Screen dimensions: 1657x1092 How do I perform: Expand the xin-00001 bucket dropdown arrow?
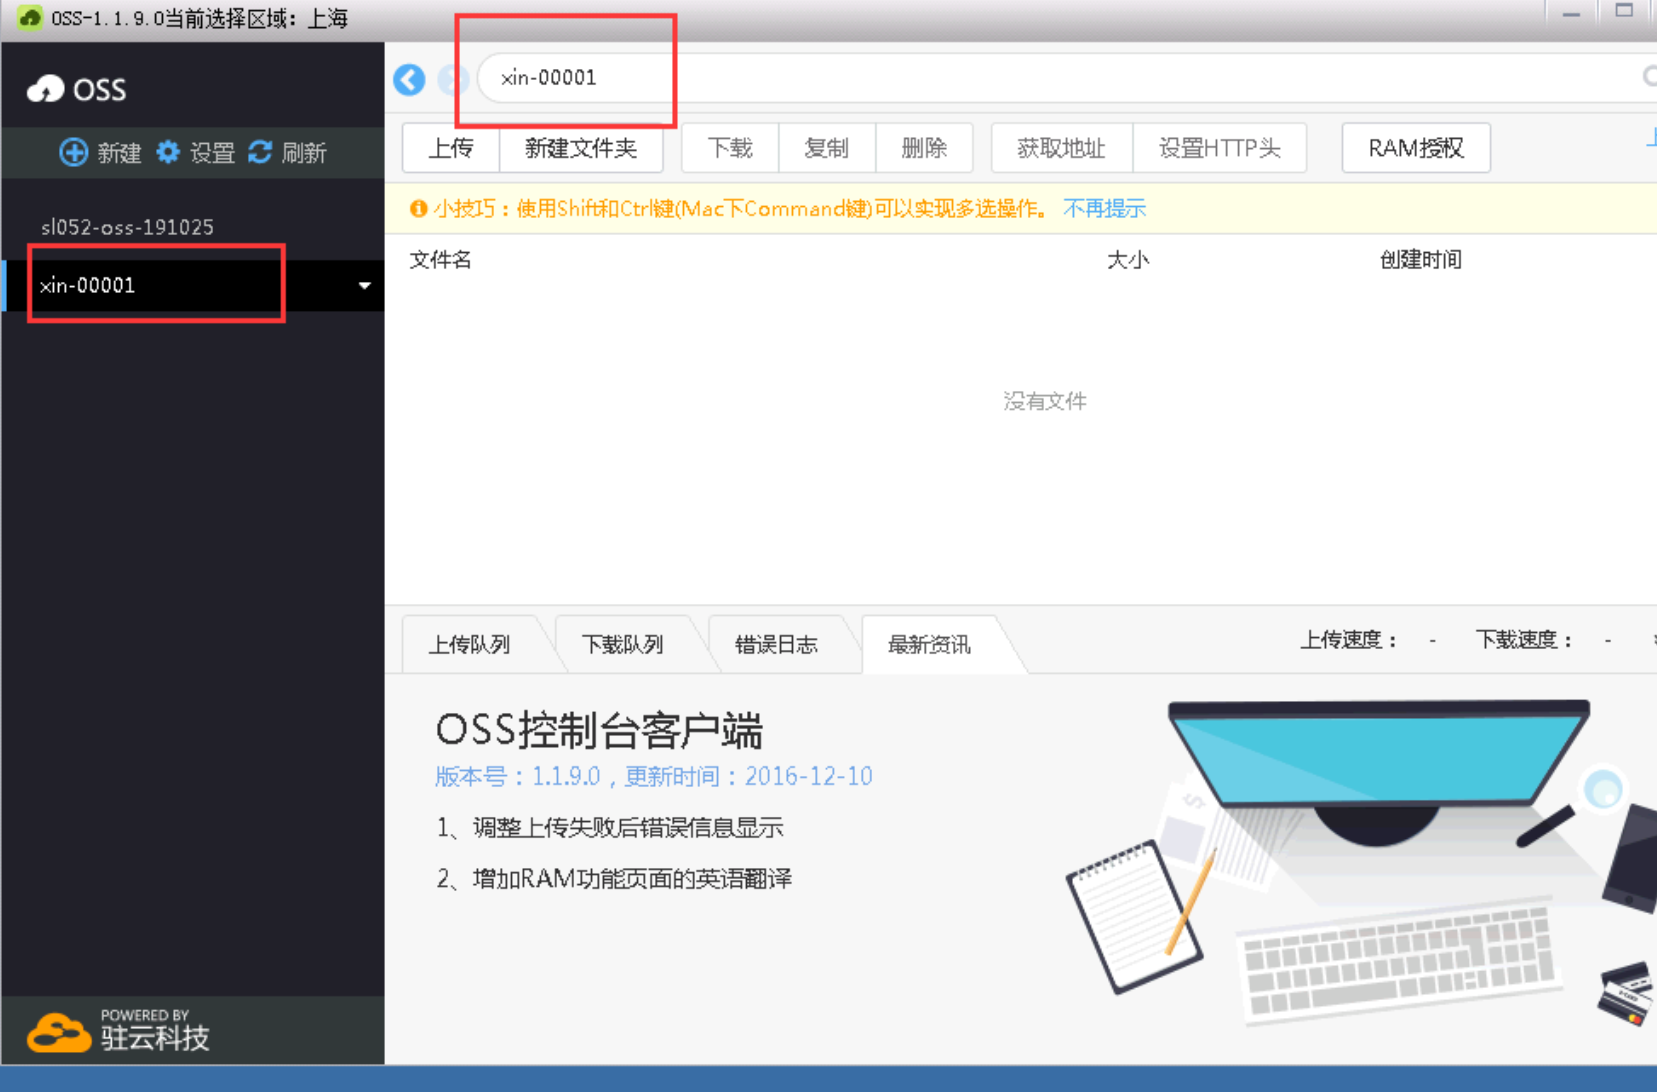365,286
